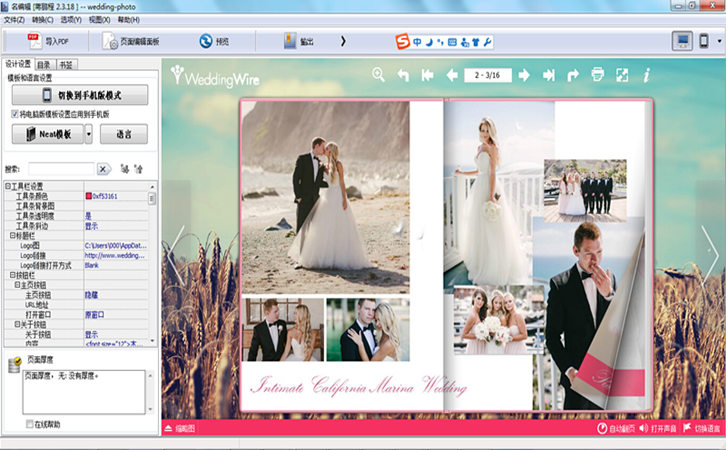This screenshot has height=450, width=726.
Task: Click the 切换到手机版模式 button
Action: coord(80,95)
